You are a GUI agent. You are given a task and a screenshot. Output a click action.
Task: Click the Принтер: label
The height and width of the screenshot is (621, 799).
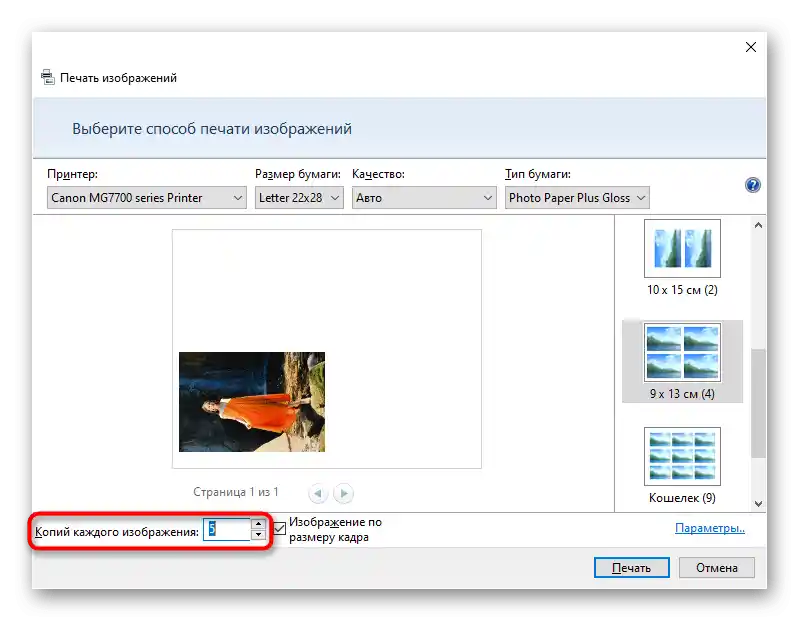[x=72, y=174]
